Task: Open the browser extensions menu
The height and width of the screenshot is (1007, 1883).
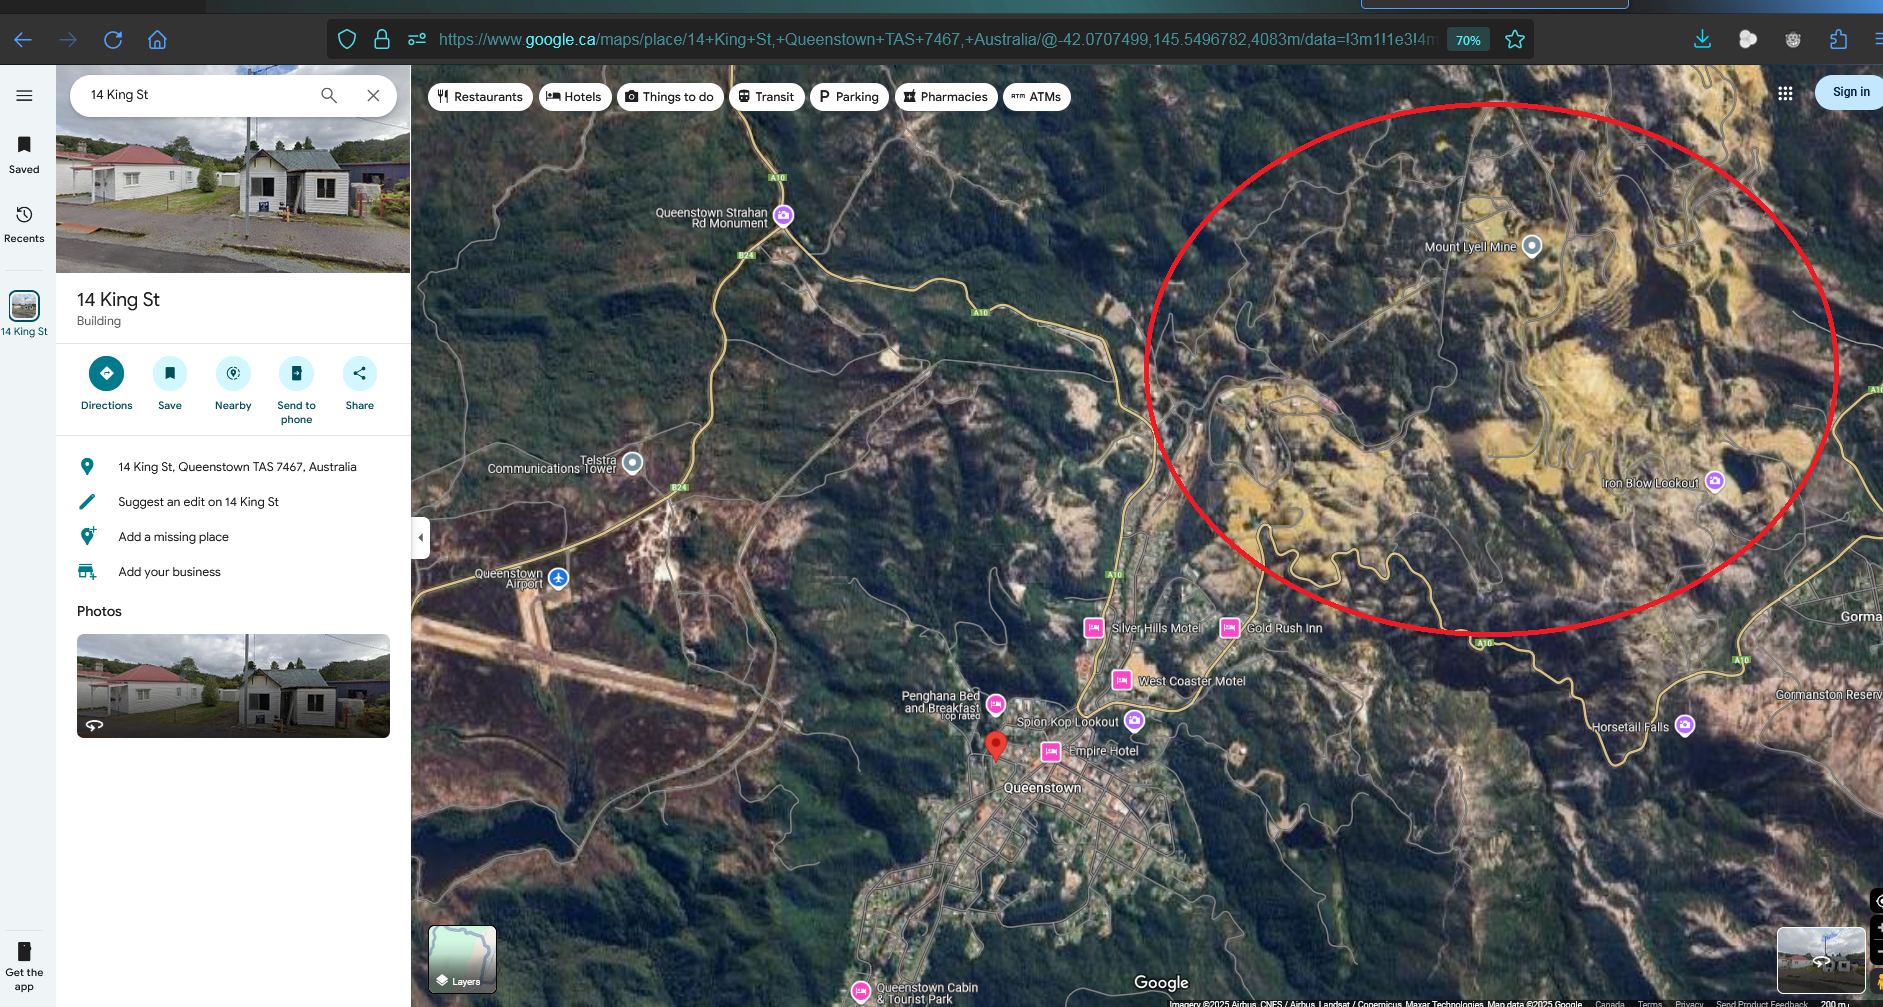Action: click(x=1838, y=40)
